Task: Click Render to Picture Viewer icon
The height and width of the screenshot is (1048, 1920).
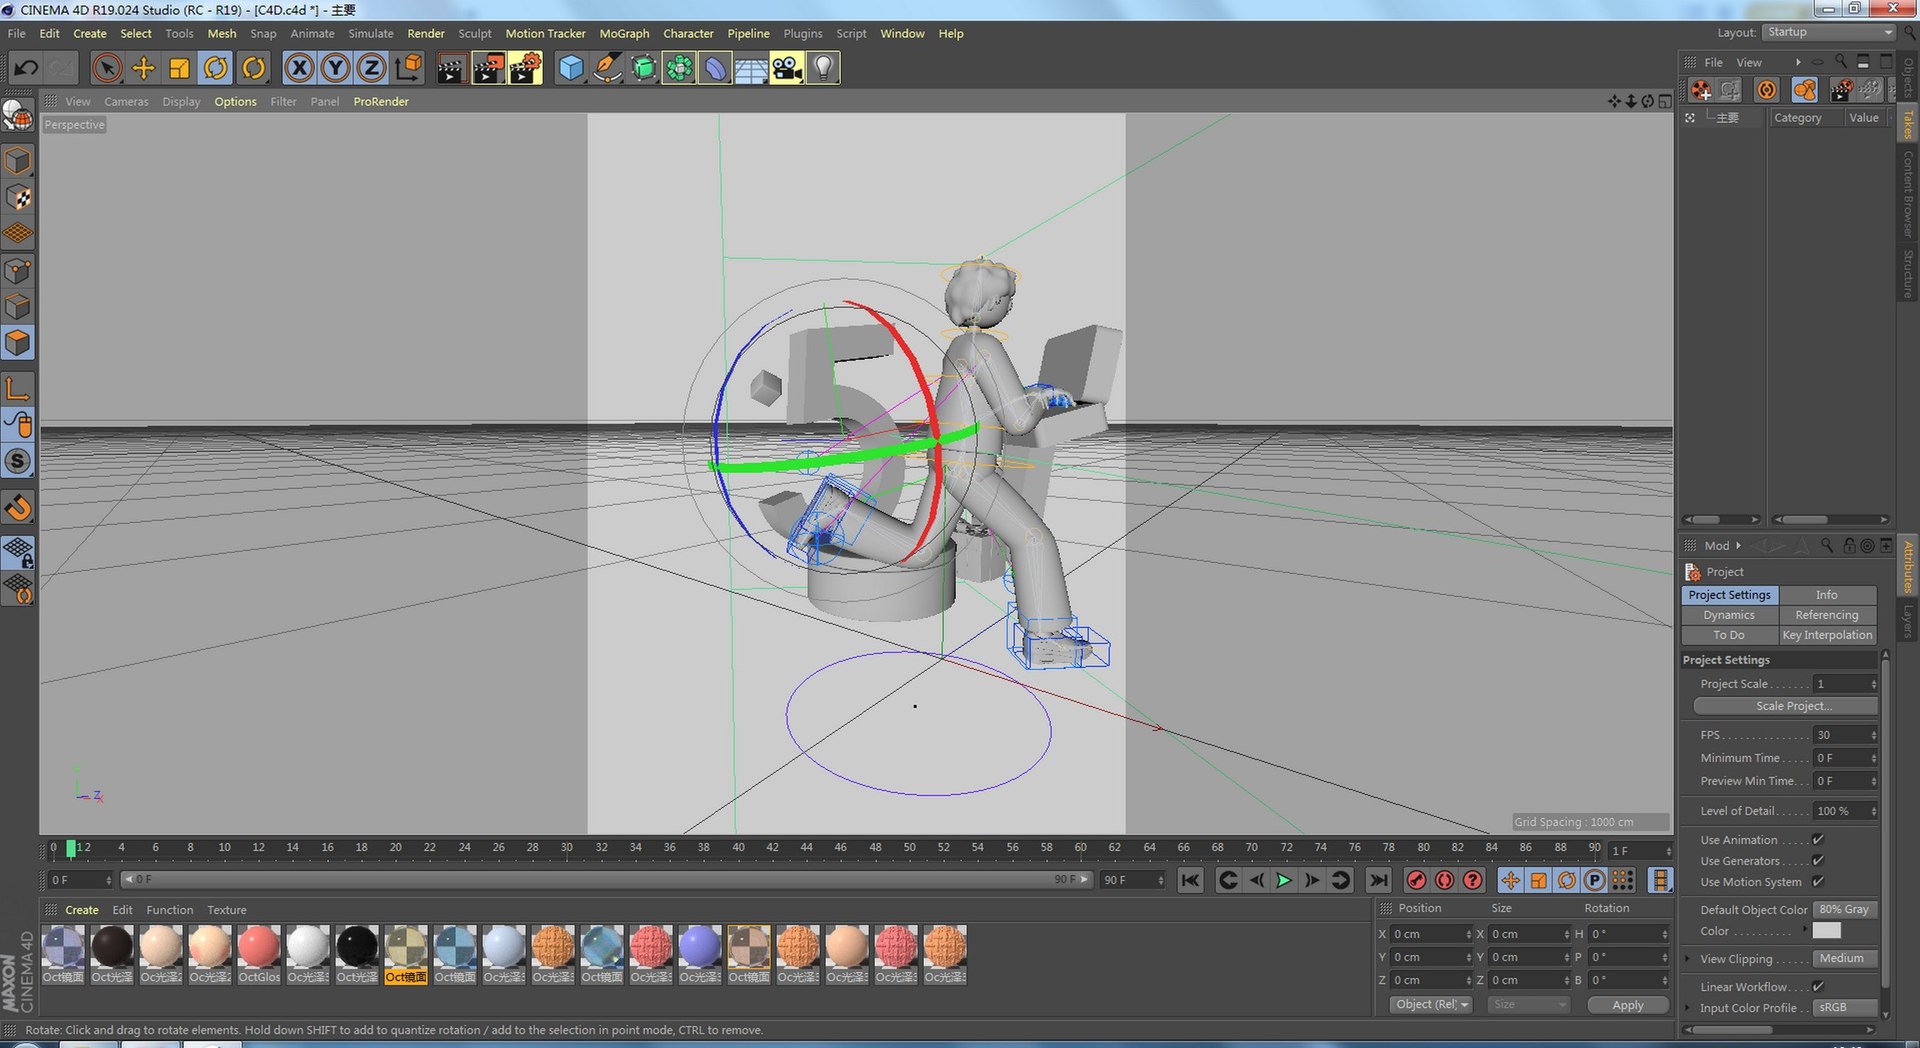Action: (488, 68)
